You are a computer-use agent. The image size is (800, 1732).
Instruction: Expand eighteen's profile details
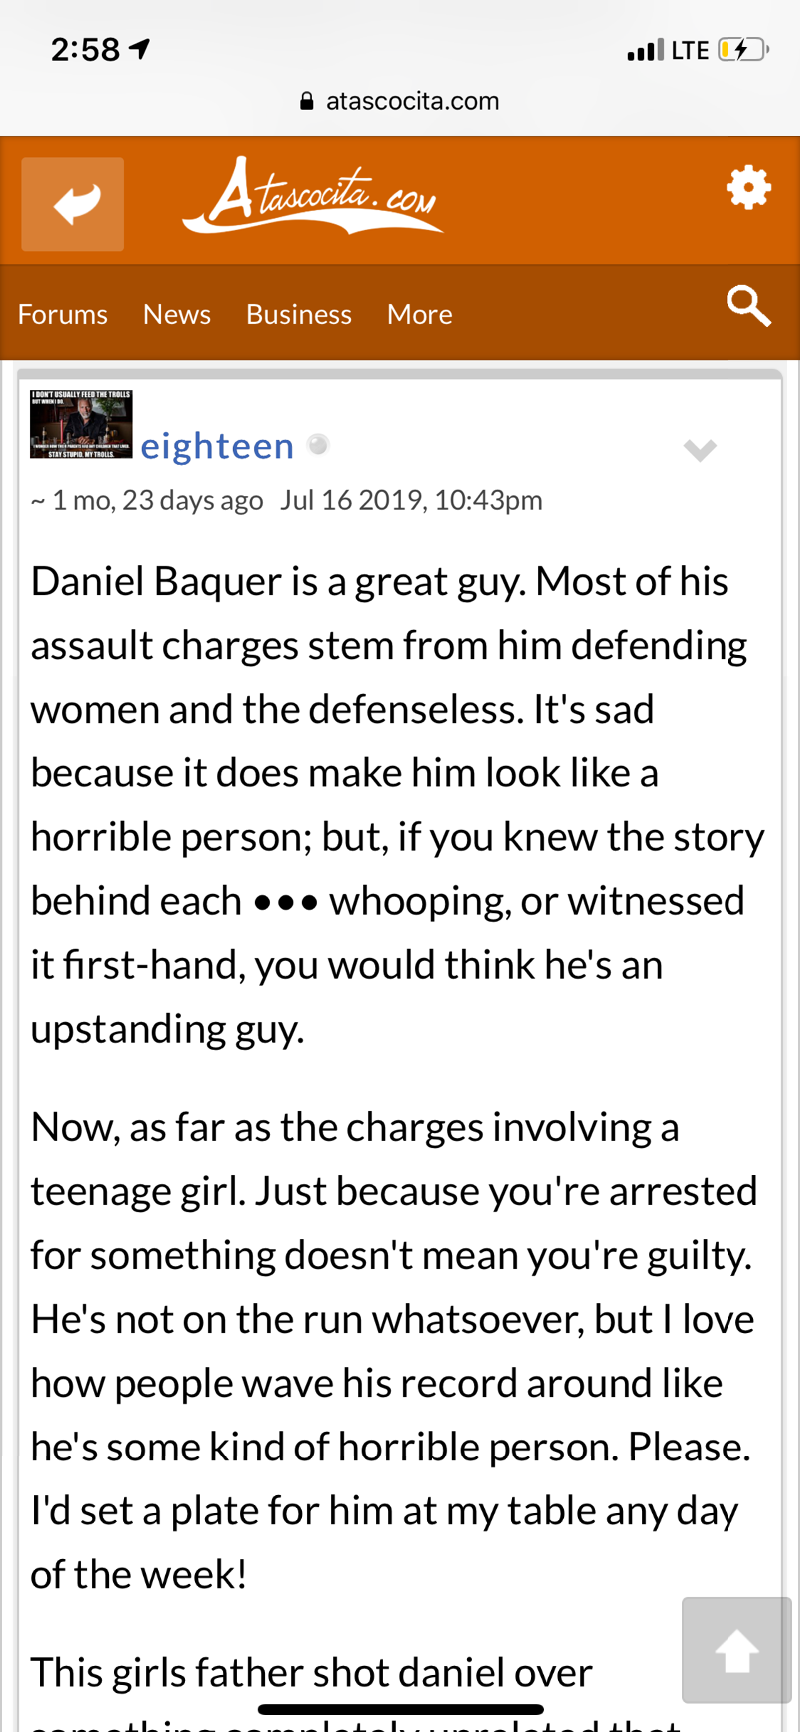coord(701,450)
